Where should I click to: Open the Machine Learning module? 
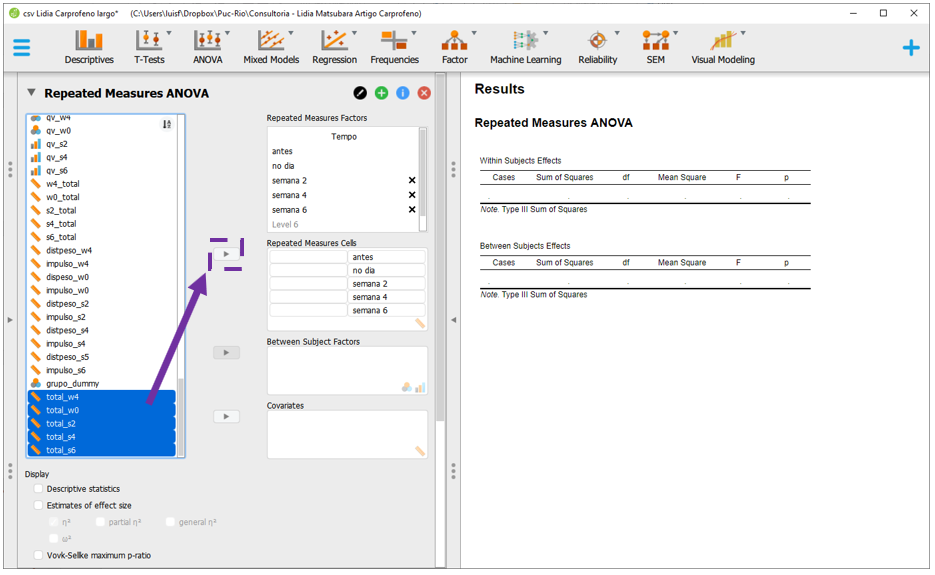pyautogui.click(x=525, y=46)
